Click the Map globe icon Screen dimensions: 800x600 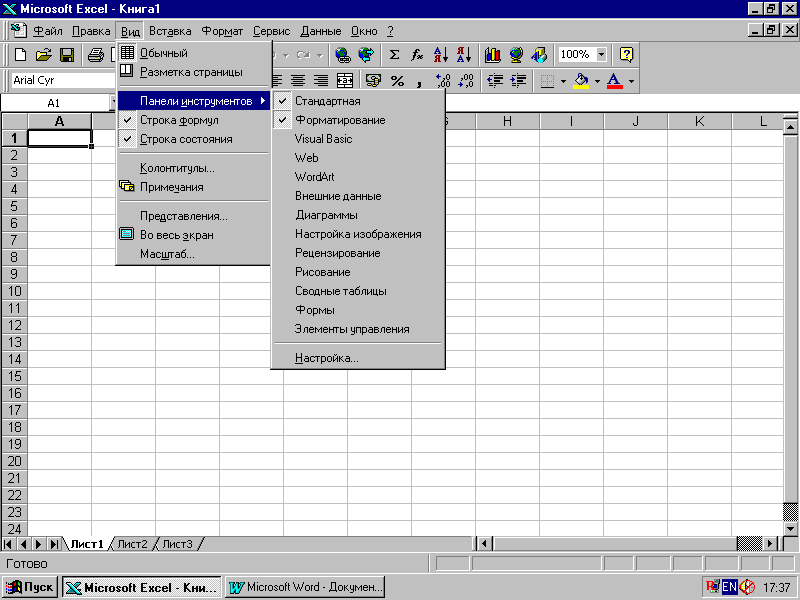point(516,55)
